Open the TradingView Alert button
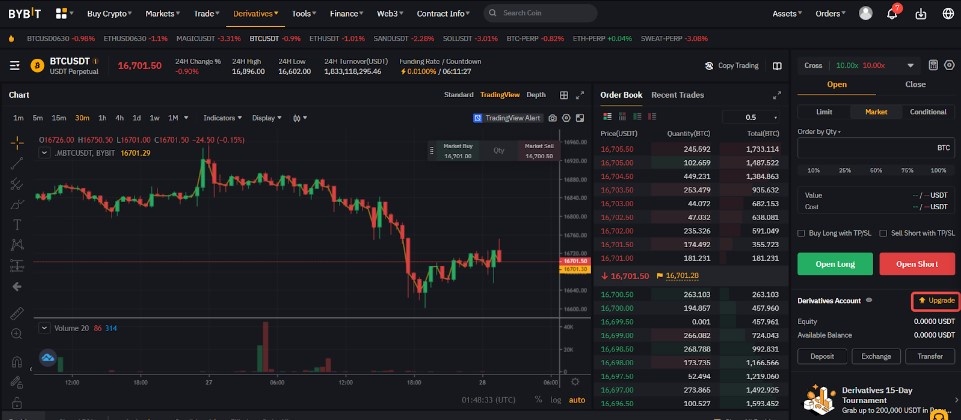 click(x=507, y=118)
